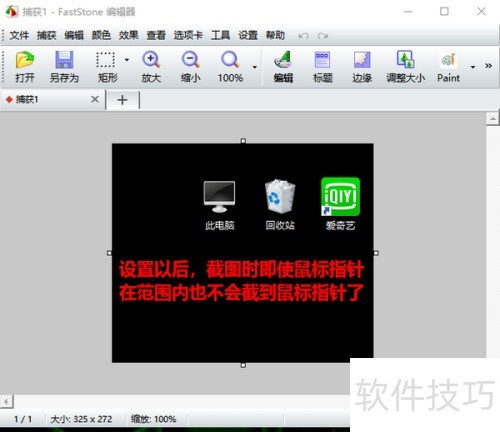Open the Edit (编辑) drawing tool
The image size is (500, 432).
(x=283, y=60)
